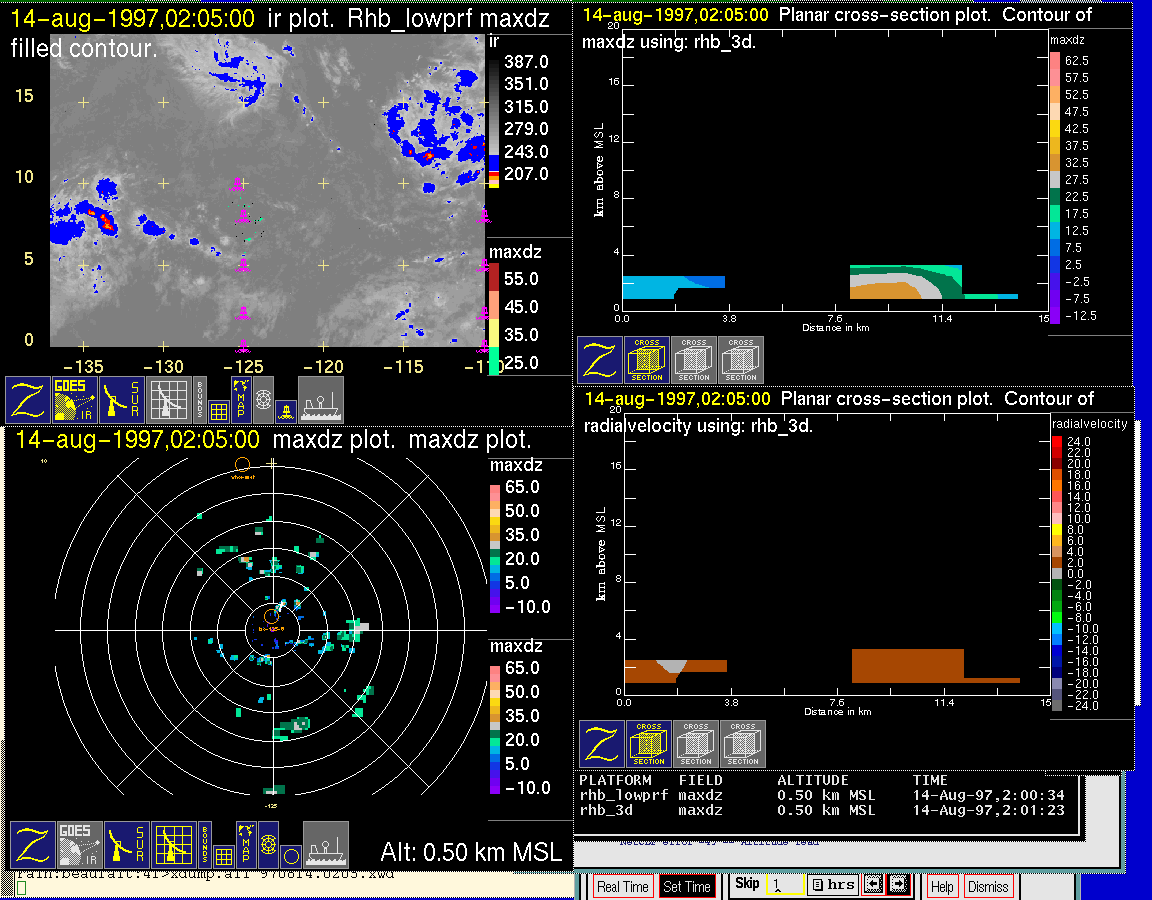Viewport: 1152px width, 900px height.
Task: Step forward in time with the right arrow
Action: click(x=898, y=885)
